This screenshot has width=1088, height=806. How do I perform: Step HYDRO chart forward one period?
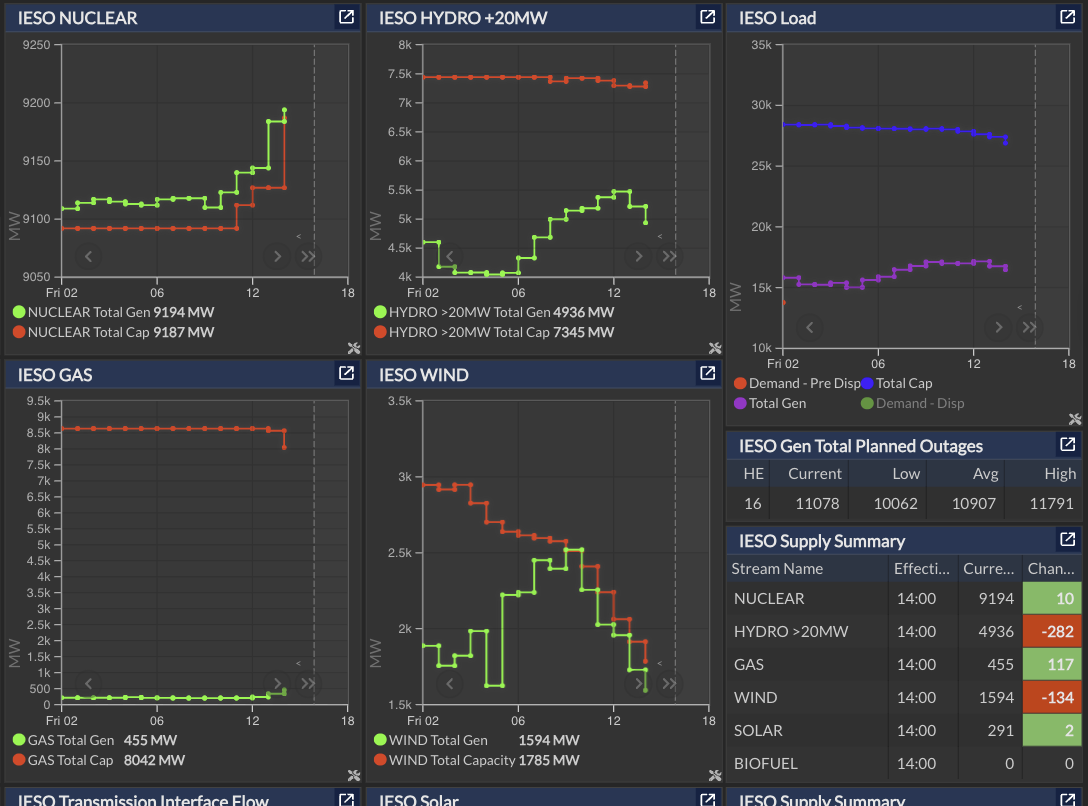tap(638, 257)
